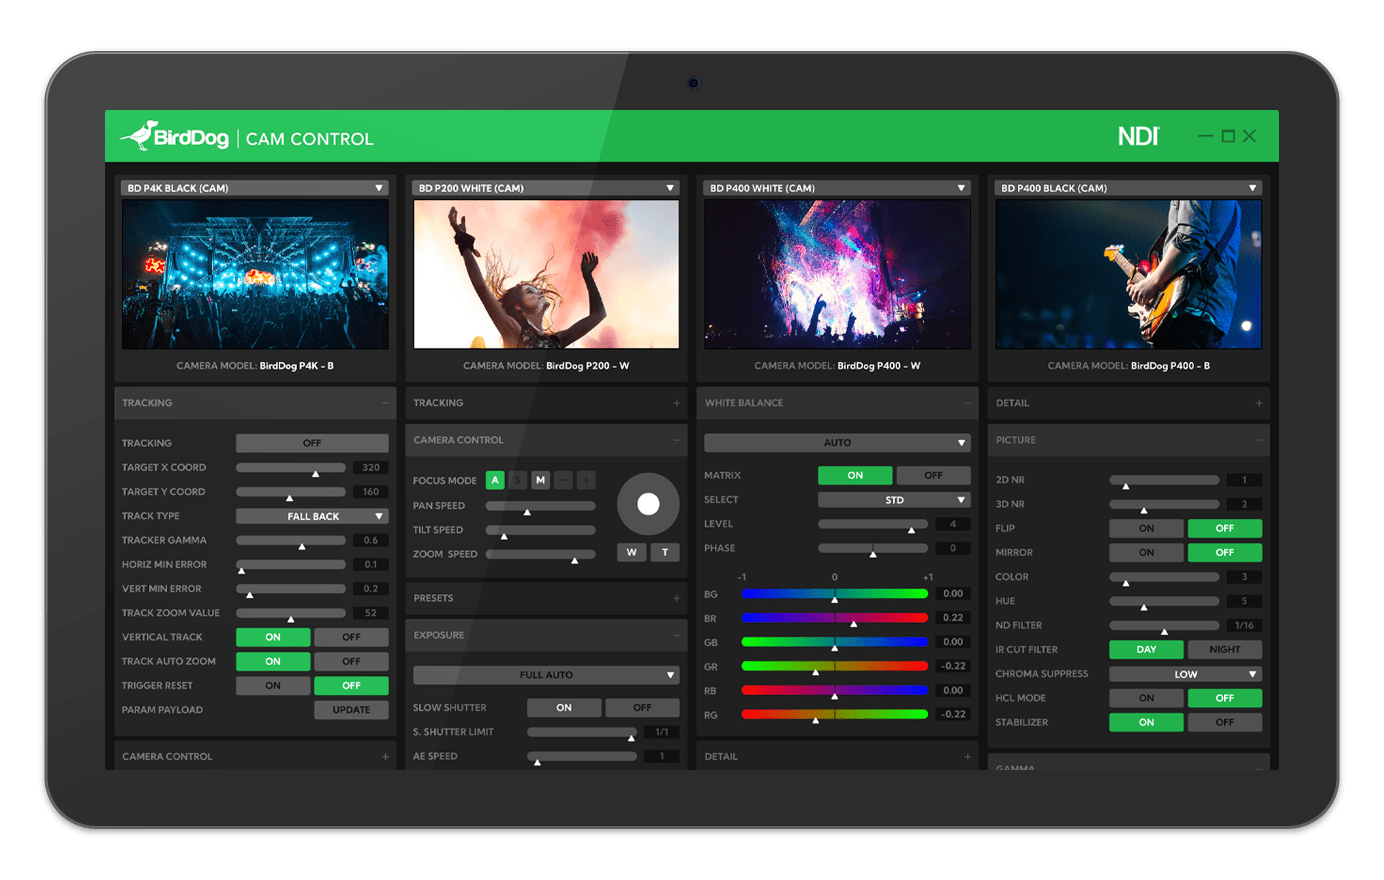Click the NDI logo in header

1139,136
